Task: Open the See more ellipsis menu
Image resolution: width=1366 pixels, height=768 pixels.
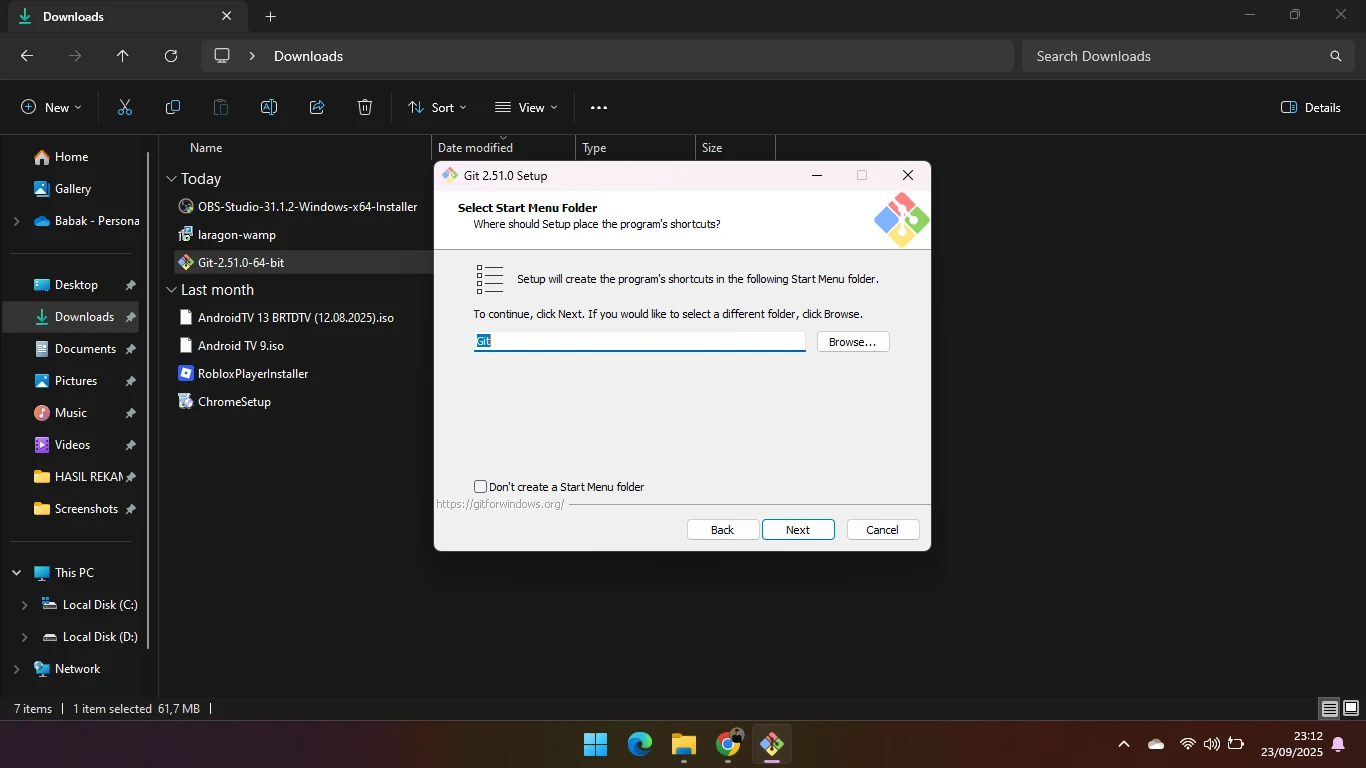Action: pos(599,108)
